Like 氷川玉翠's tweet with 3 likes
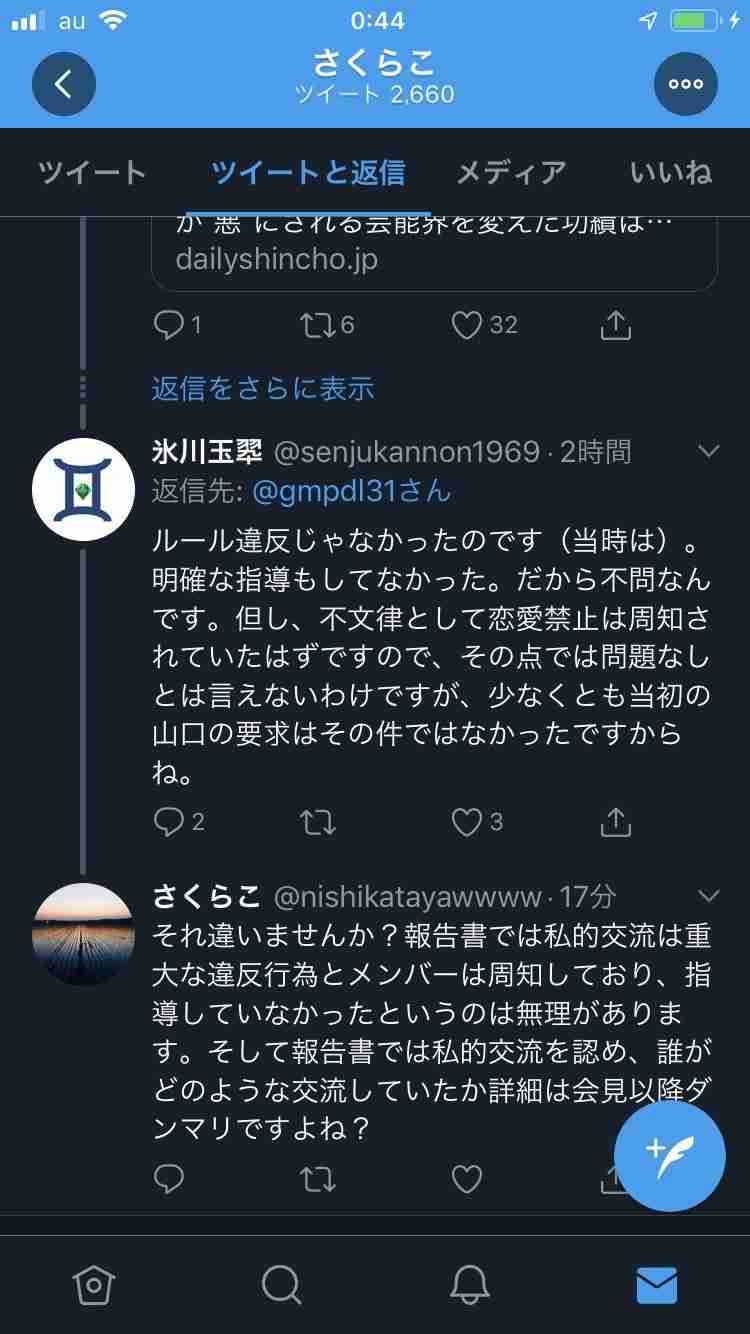Screen dimensions: 750x1334 coord(467,822)
